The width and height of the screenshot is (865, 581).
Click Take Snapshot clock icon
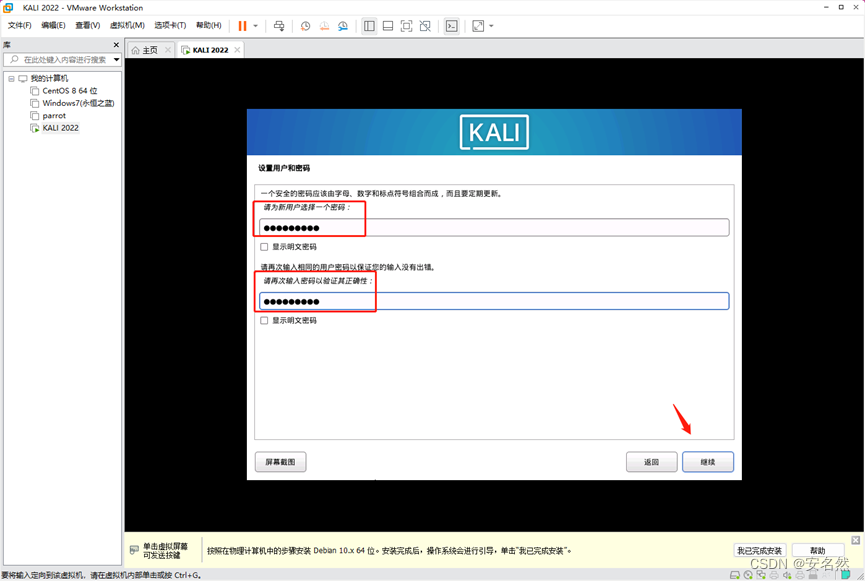[305, 26]
